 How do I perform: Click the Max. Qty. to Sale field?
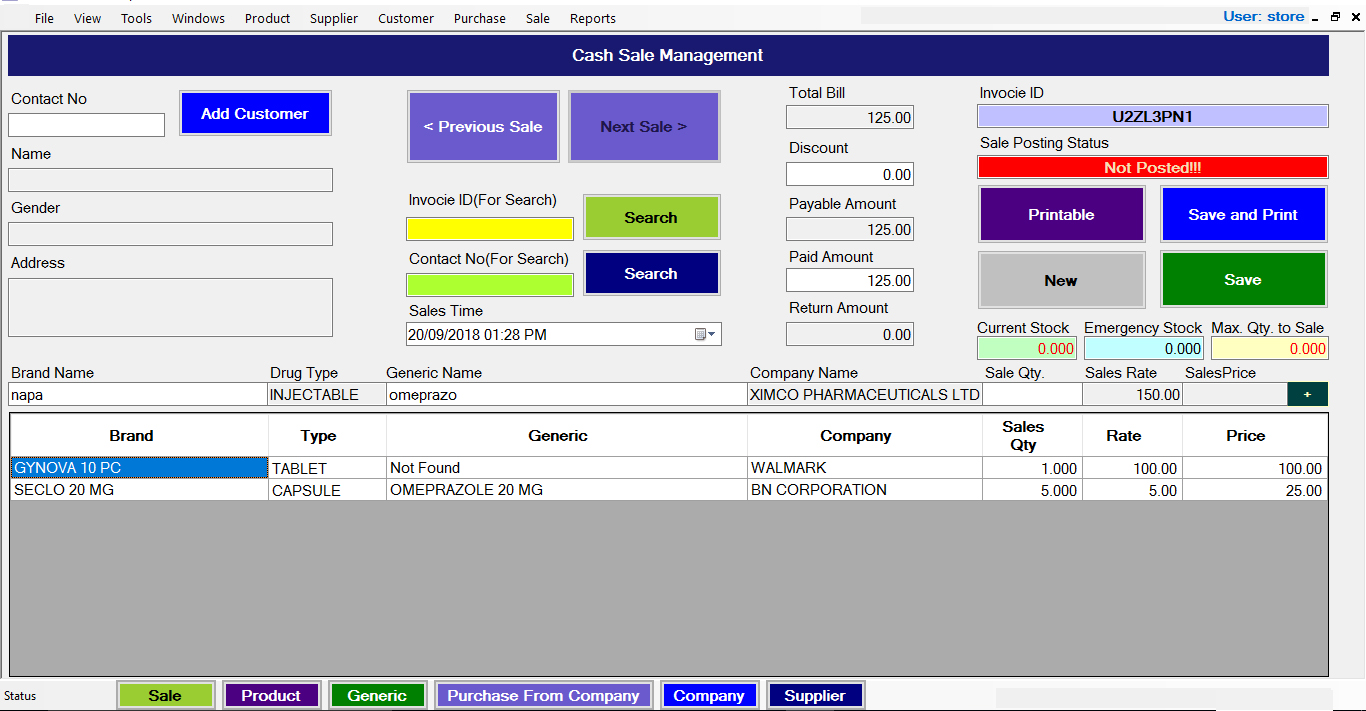(x=1270, y=348)
